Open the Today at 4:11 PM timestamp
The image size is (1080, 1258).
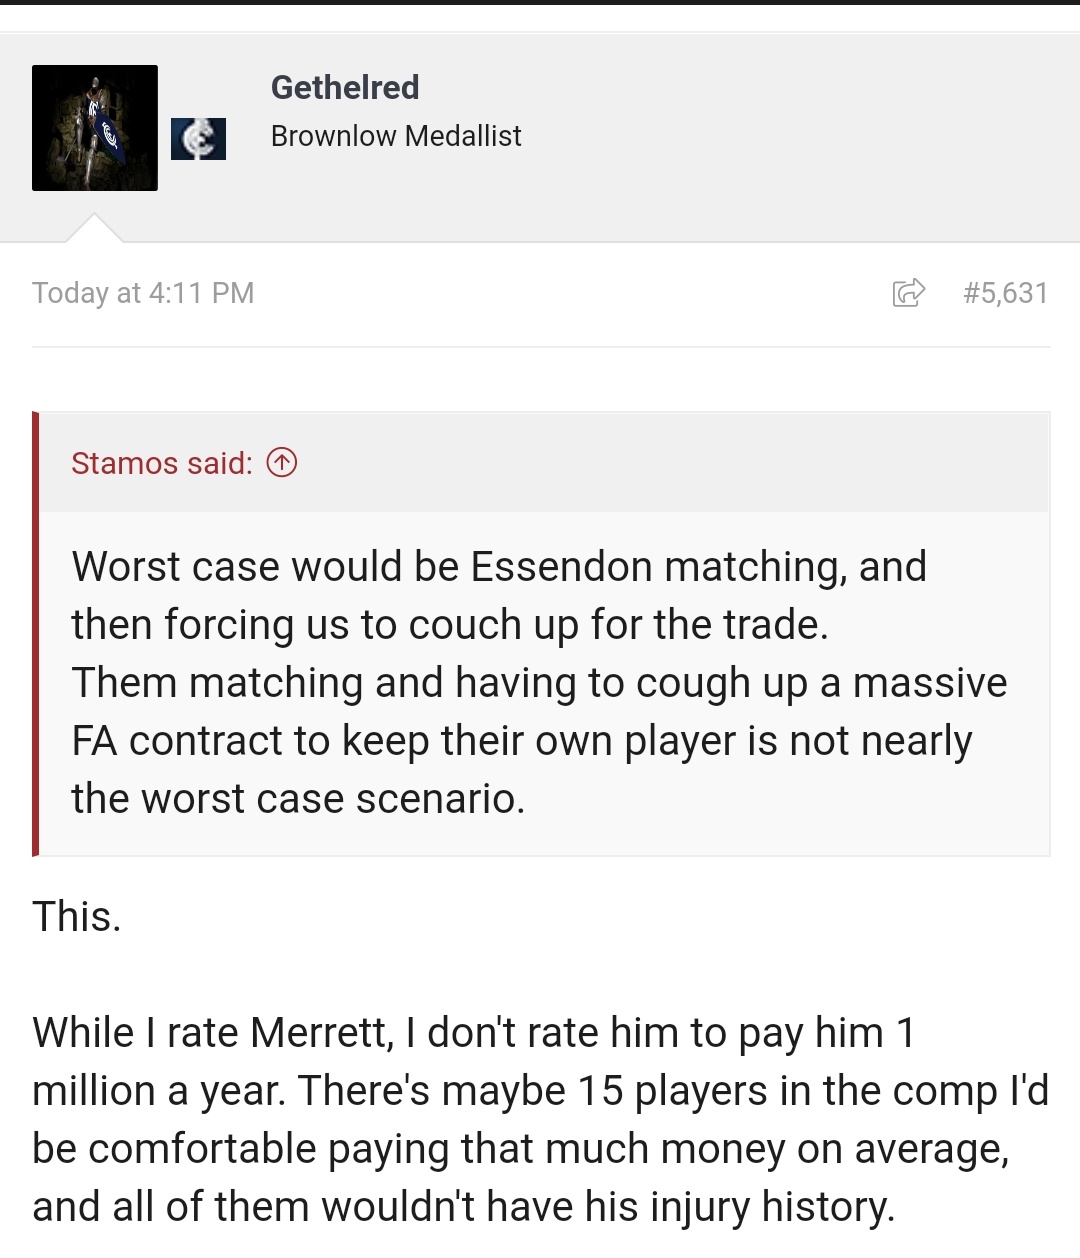point(143,293)
